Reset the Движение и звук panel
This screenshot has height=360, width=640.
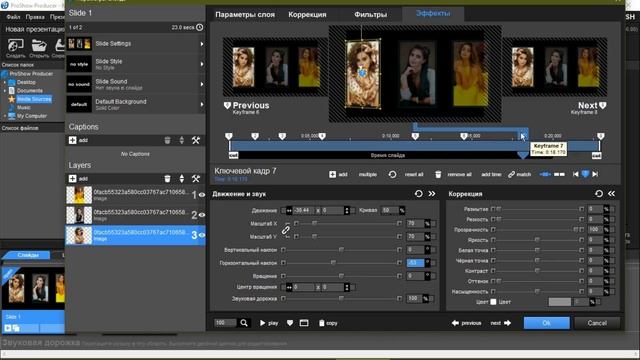418,194
